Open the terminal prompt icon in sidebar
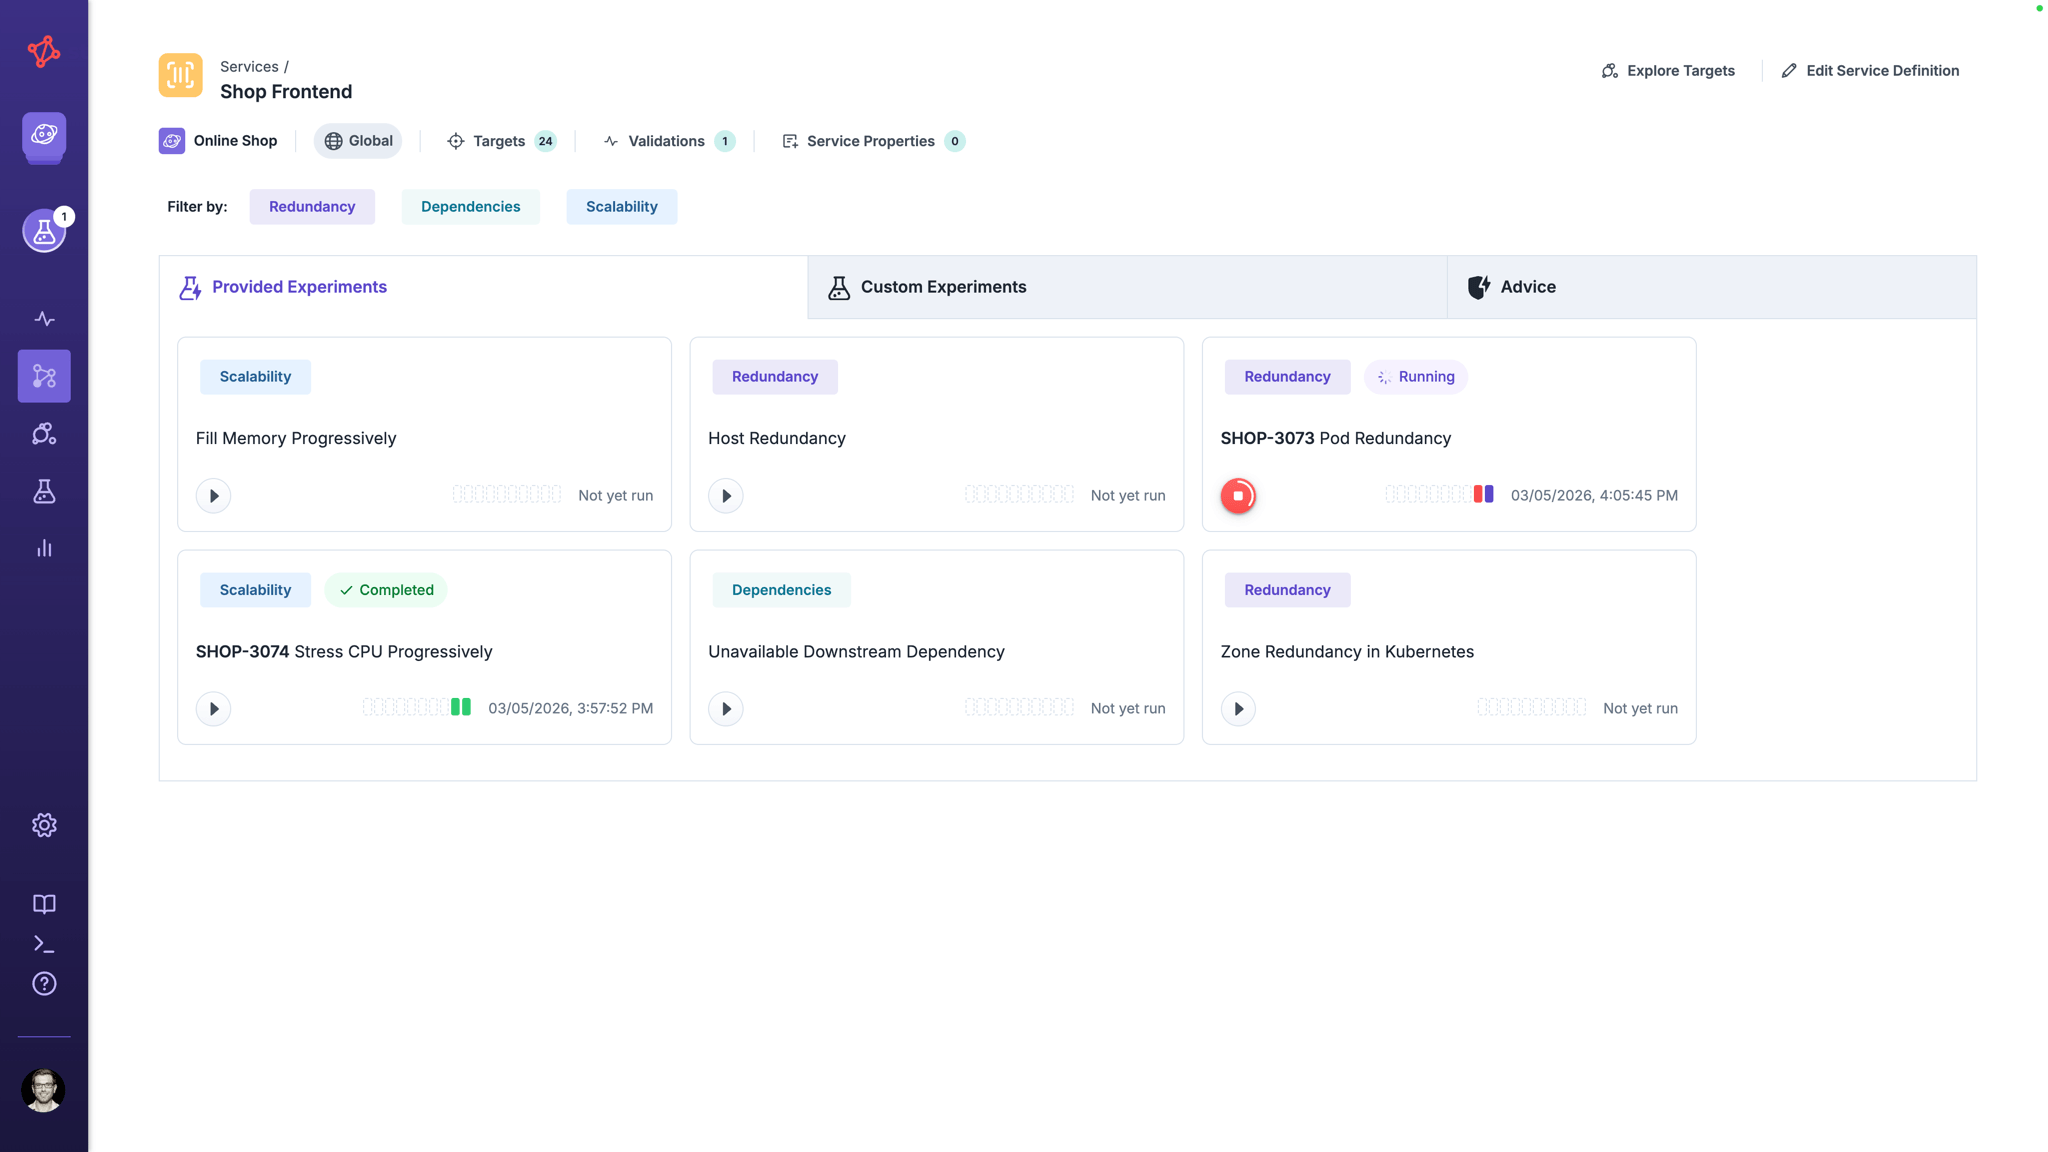Viewport: 2048px width, 1152px height. pyautogui.click(x=44, y=944)
